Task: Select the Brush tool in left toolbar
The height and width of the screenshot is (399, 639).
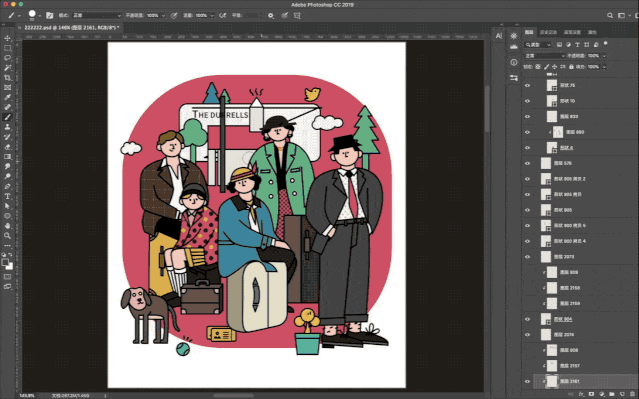Action: 7,117
